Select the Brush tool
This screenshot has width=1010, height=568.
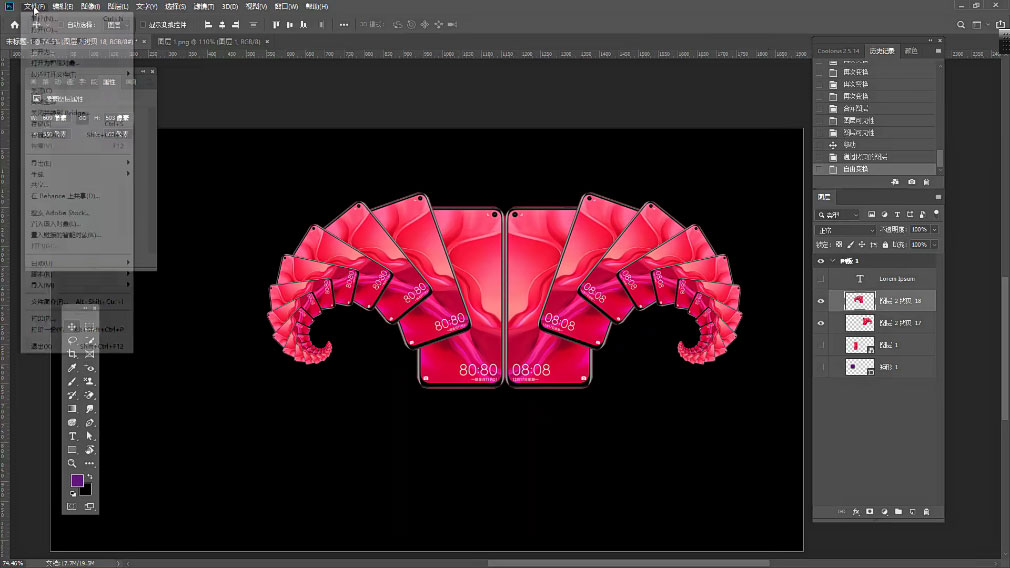[x=72, y=381]
